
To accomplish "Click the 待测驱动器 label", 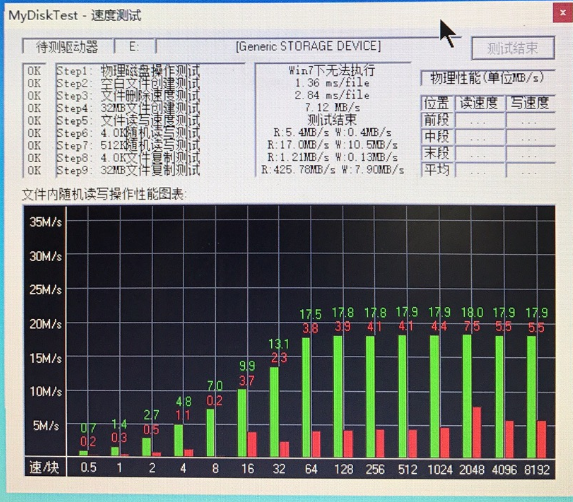I will (x=67, y=47).
